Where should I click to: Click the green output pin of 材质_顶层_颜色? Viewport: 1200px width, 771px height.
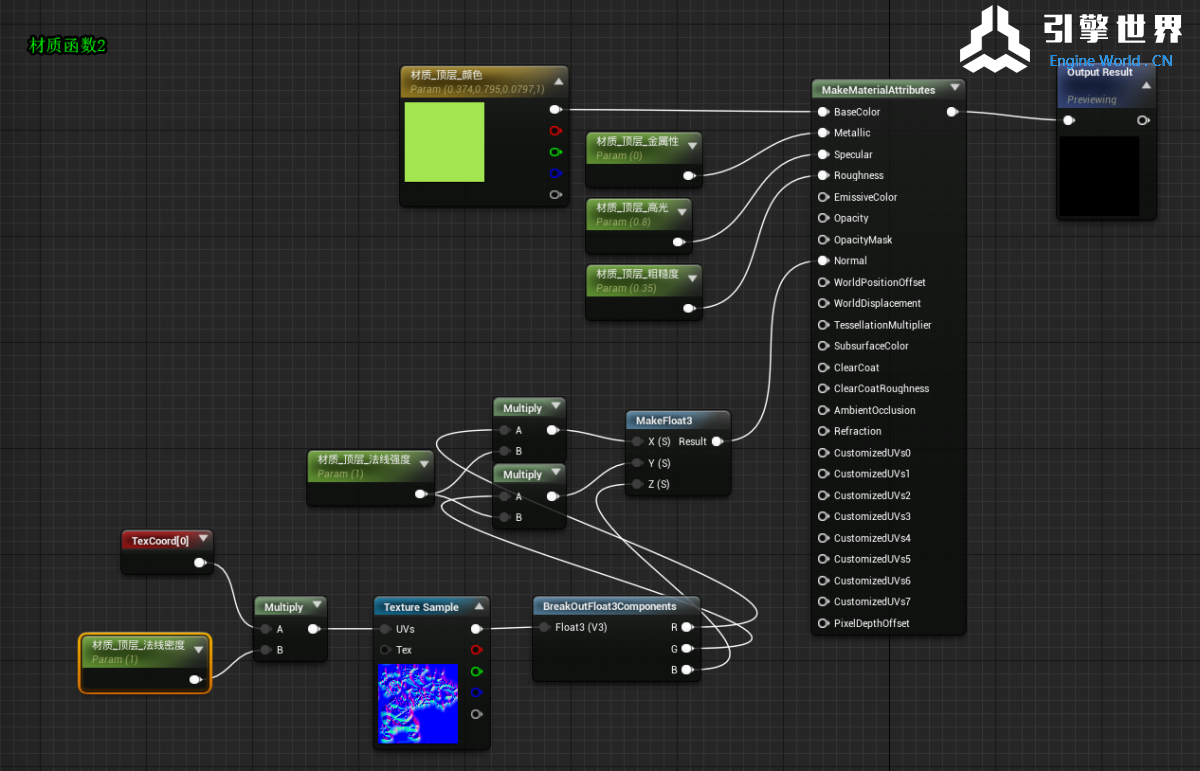pos(555,152)
